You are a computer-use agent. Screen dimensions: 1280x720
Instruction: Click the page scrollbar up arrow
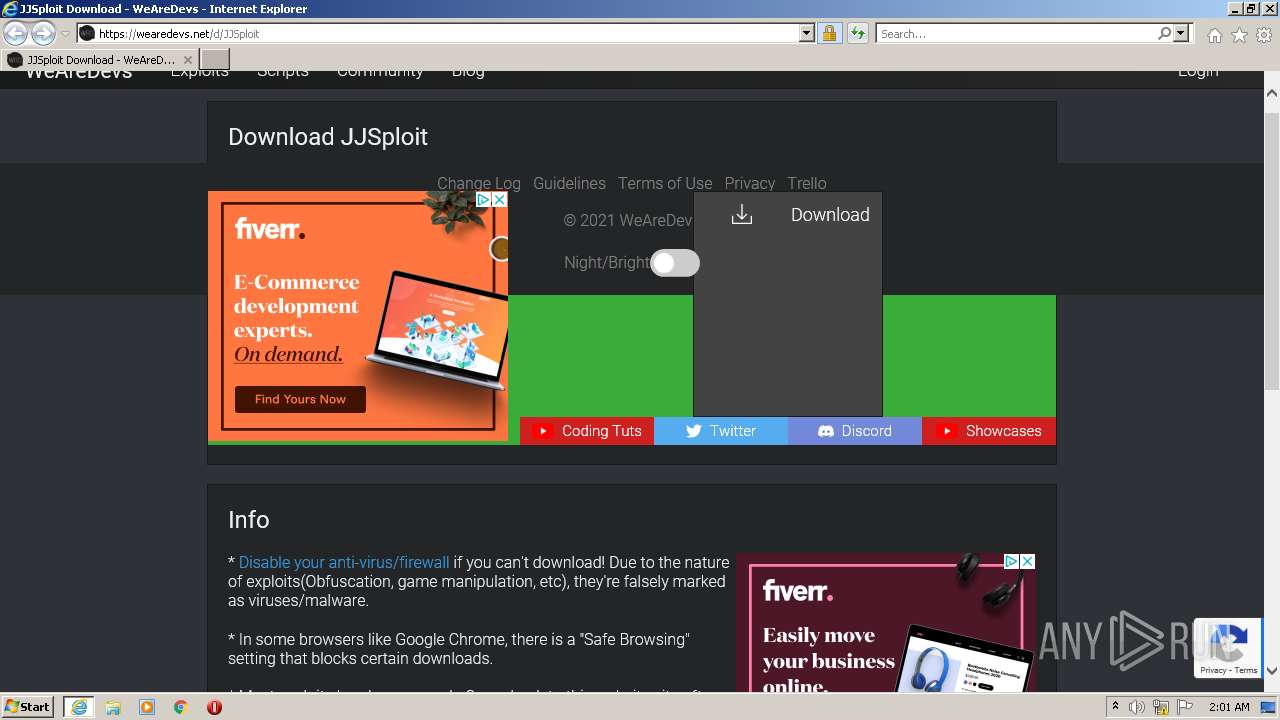[1272, 93]
